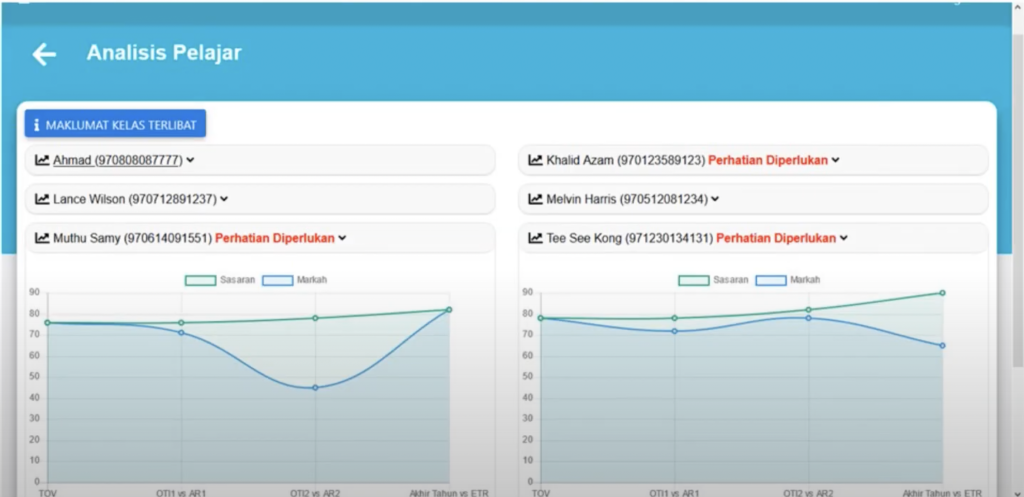The width and height of the screenshot is (1024, 497).
Task: Click Markah point at OTI2 in Muthu Samy chart
Action: [x=315, y=388]
